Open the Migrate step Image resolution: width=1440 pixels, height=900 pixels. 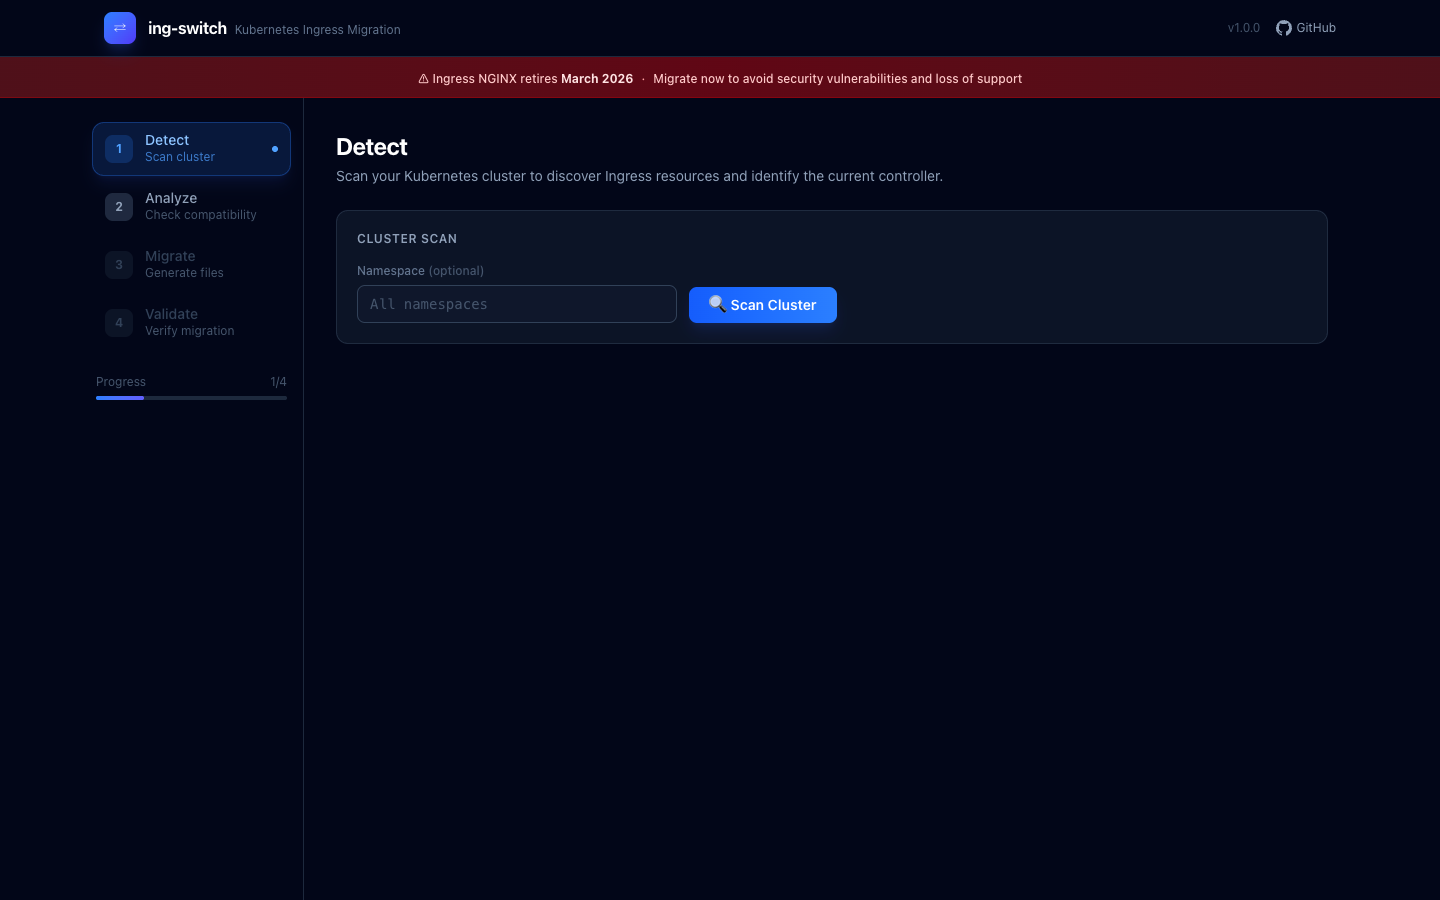(191, 265)
